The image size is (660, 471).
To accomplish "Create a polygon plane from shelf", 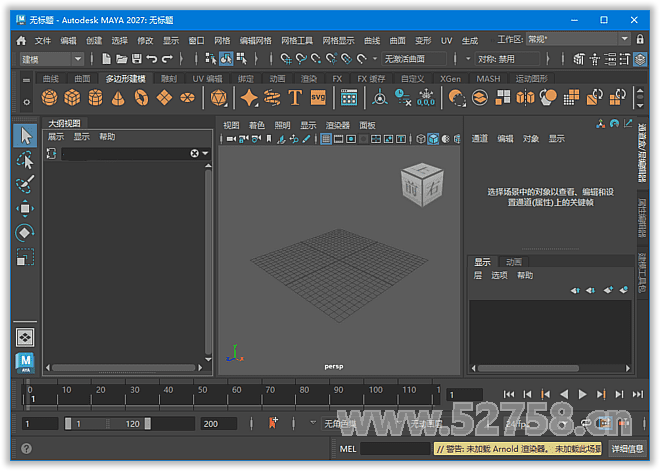I will (x=164, y=98).
